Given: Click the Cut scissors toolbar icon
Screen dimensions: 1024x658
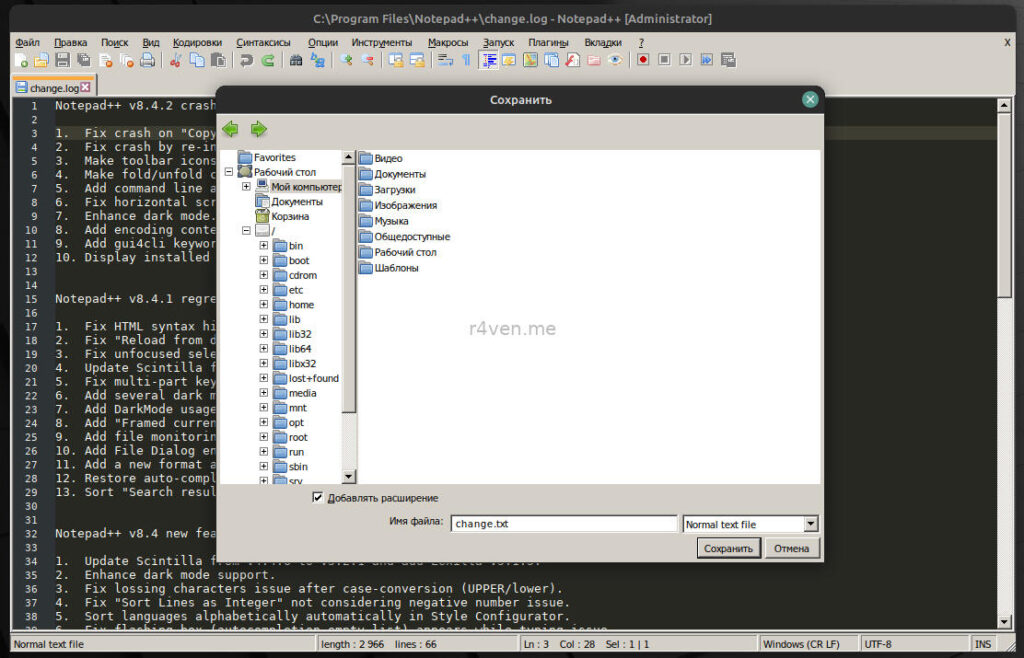Looking at the screenshot, I should pyautogui.click(x=175, y=60).
